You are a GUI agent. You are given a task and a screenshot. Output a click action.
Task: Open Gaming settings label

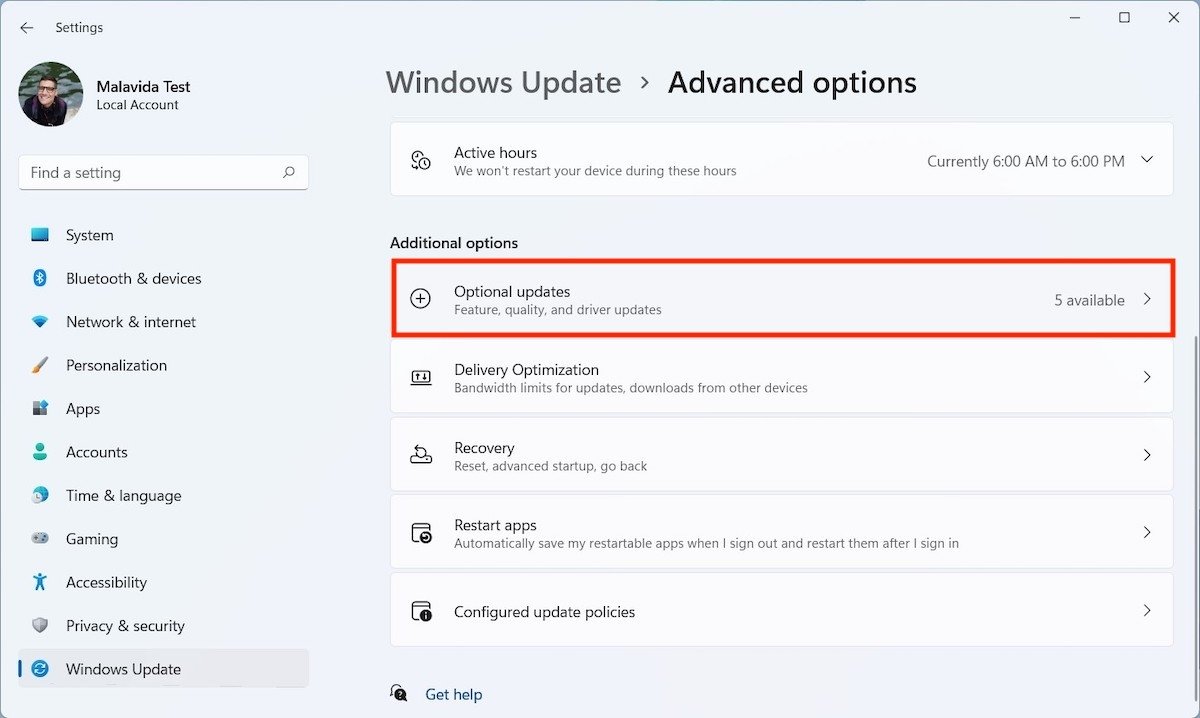[92, 539]
